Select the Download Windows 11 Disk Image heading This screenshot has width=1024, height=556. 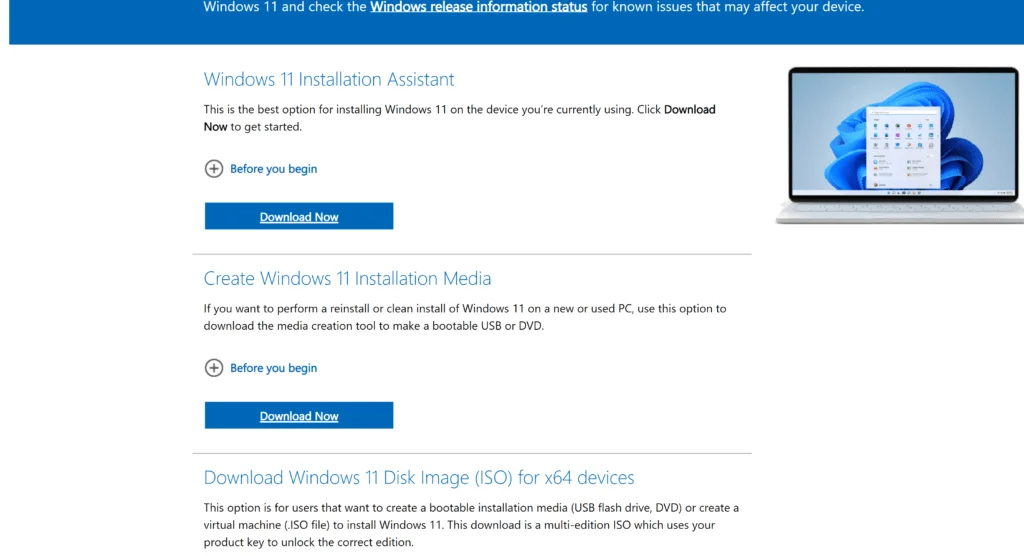418,478
